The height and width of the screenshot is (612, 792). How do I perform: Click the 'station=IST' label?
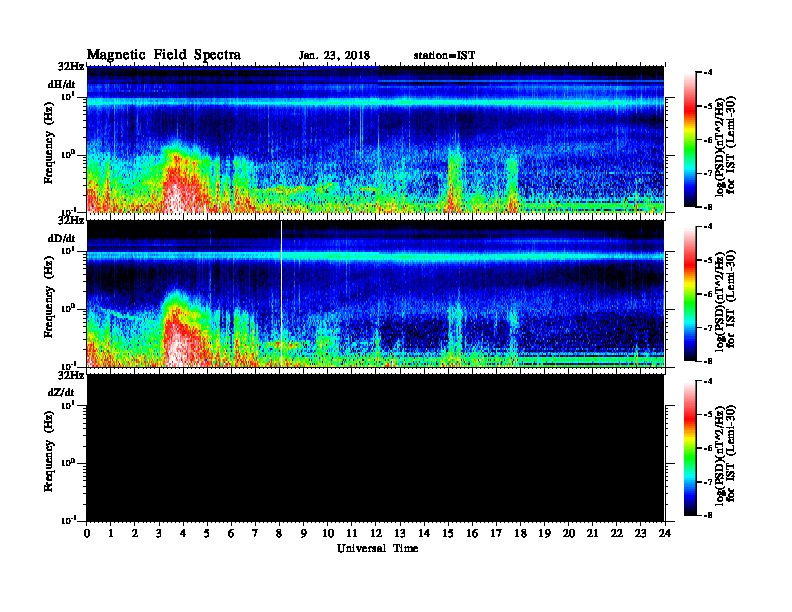[444, 56]
